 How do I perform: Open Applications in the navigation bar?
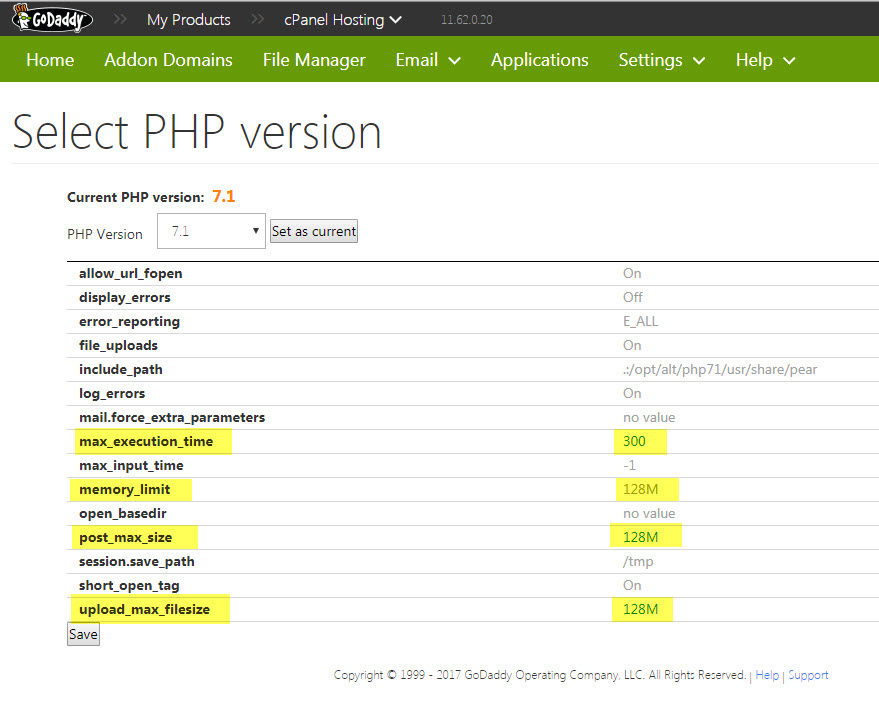tap(539, 60)
